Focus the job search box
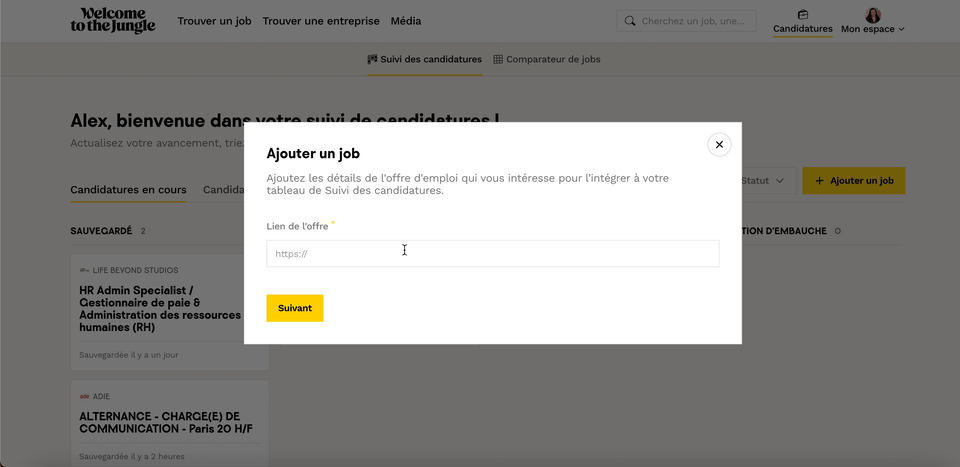 click(x=692, y=21)
